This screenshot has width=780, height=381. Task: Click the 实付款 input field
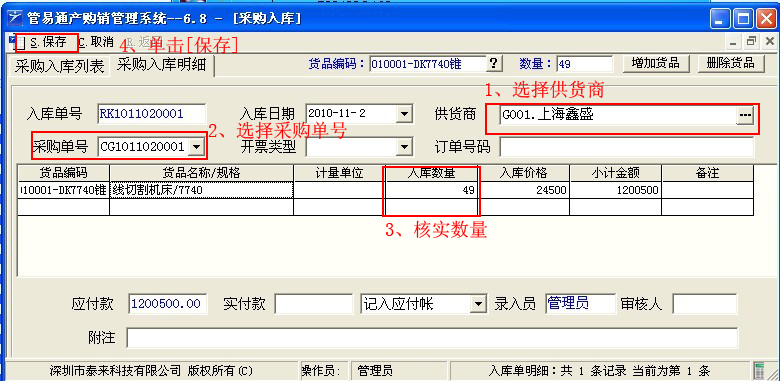point(313,304)
